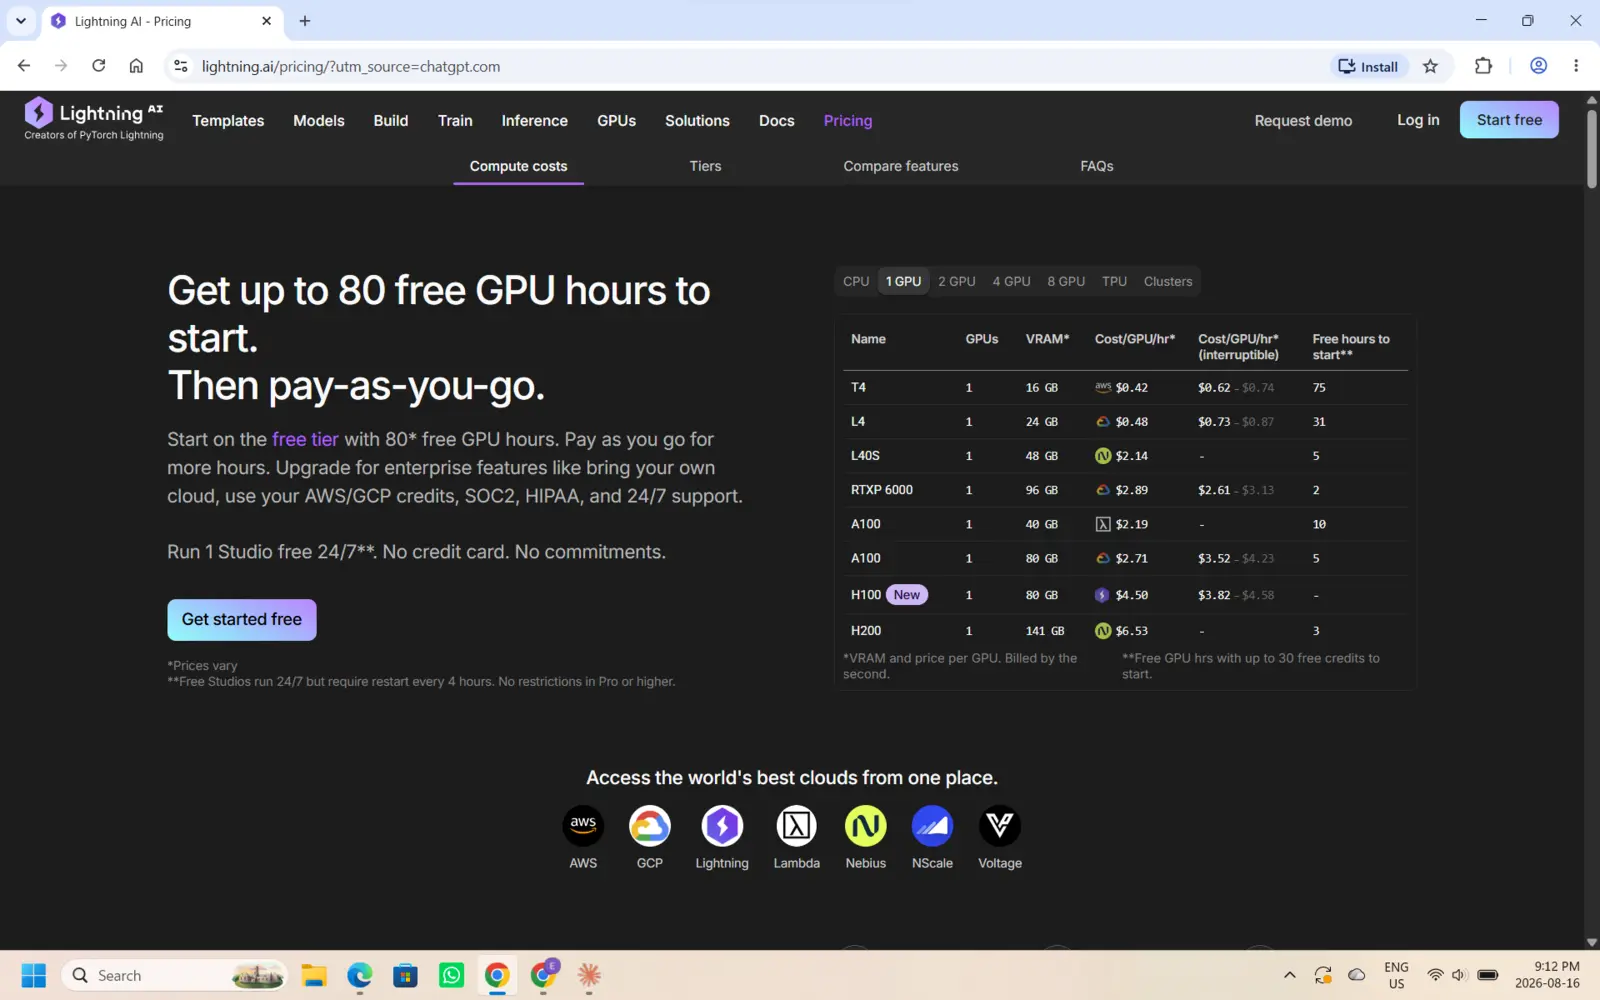View site information for lightning.ai
This screenshot has width=1600, height=1000.
coord(180,66)
